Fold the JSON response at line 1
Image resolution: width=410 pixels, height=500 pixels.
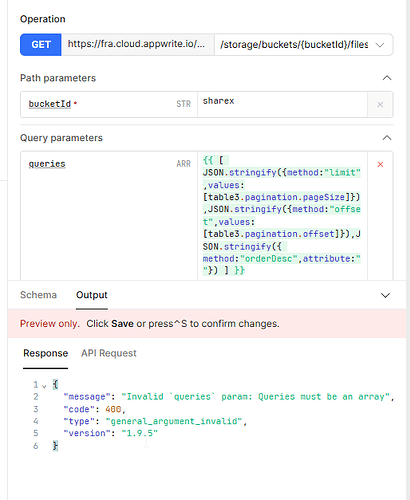(44, 386)
